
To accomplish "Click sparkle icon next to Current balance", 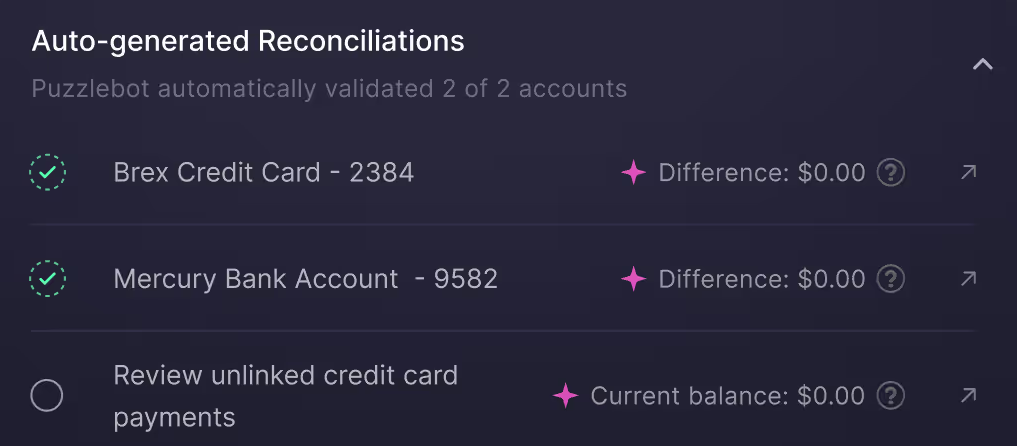I will pos(566,396).
